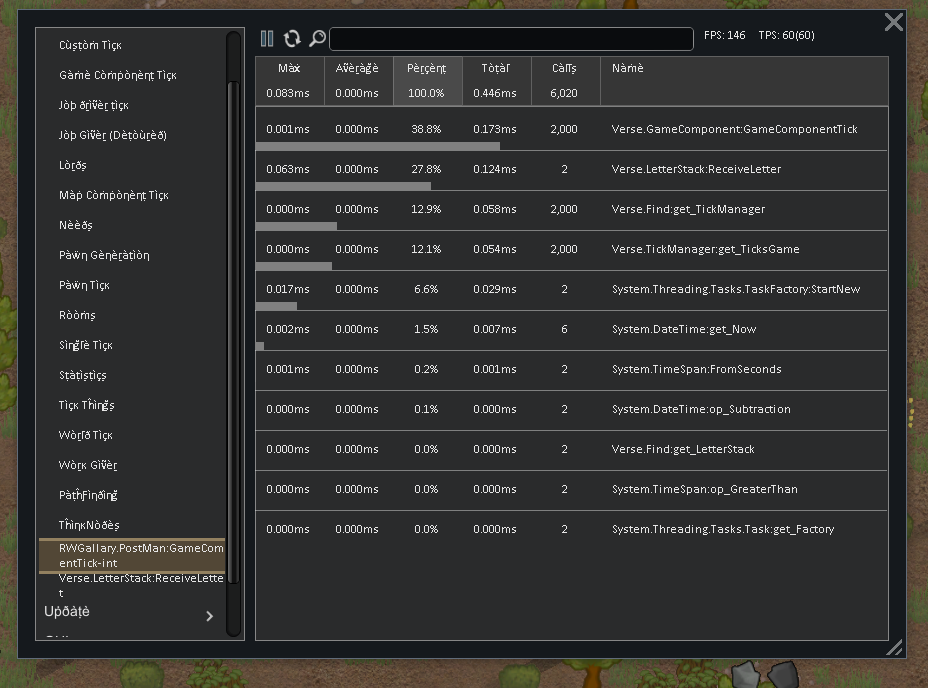This screenshot has width=928, height=688.
Task: Select the World Tick entry
Action: 85,435
